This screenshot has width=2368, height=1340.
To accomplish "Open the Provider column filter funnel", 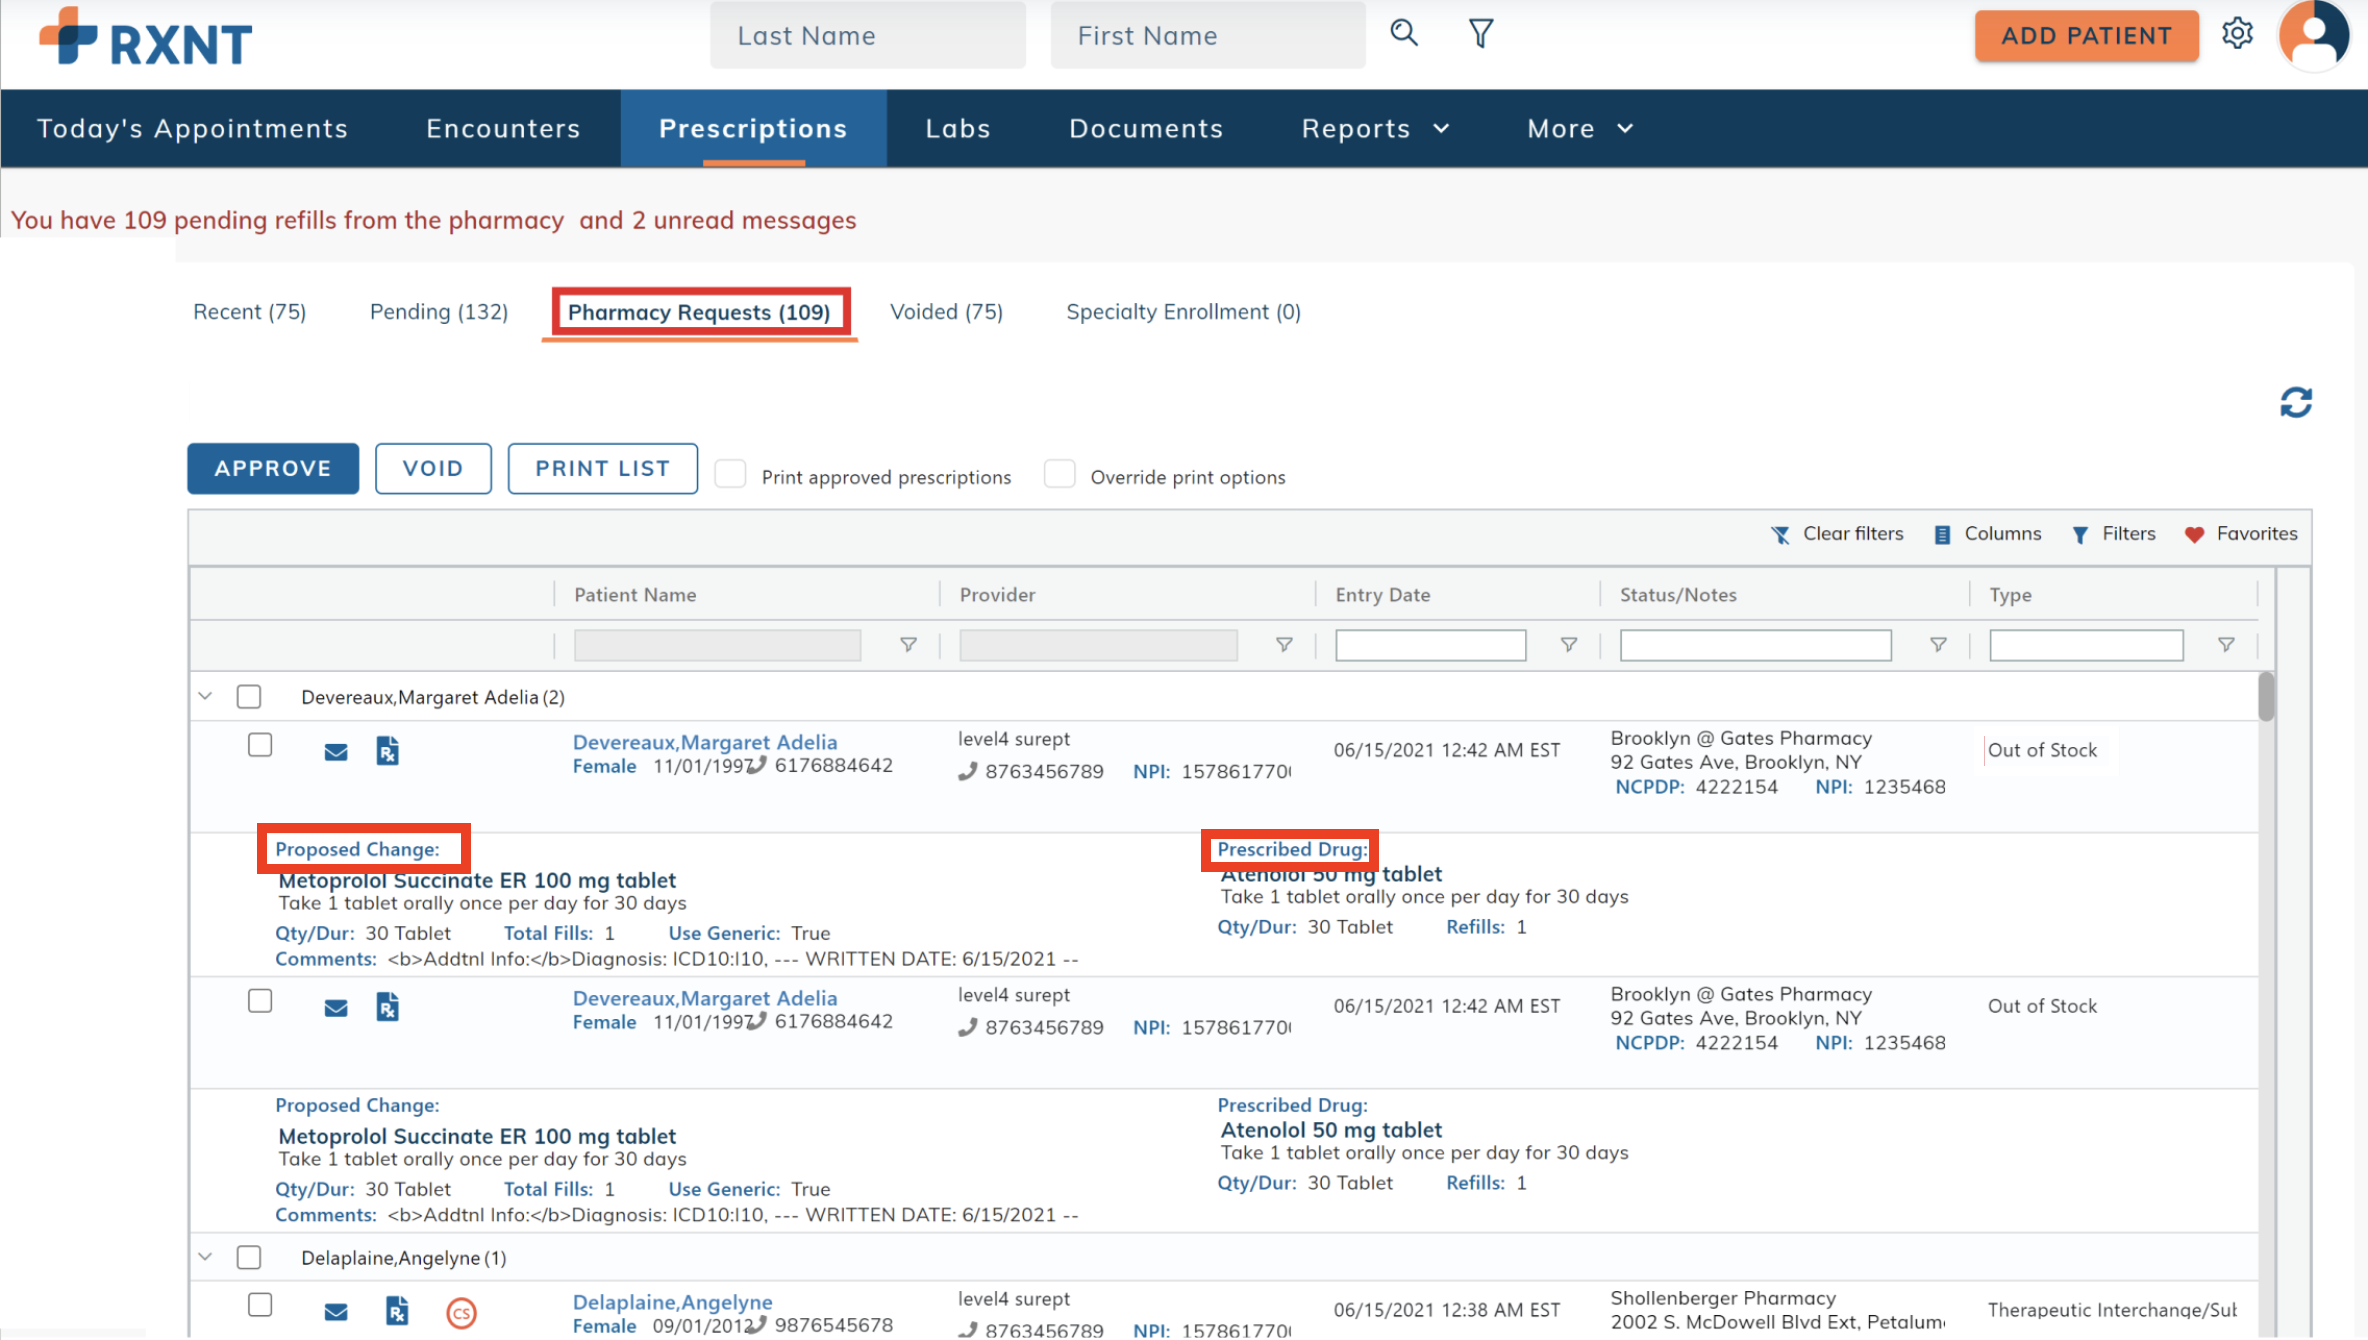I will pyautogui.click(x=1284, y=645).
